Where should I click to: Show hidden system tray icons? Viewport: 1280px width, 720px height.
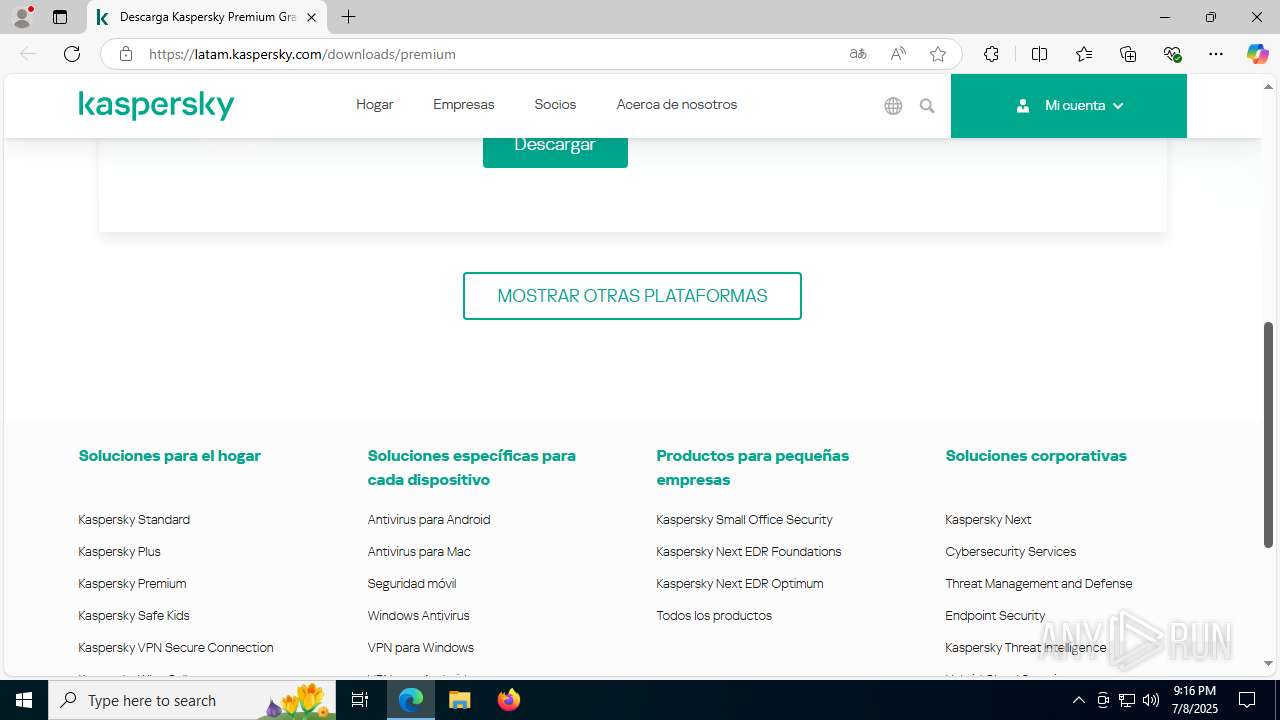pyautogui.click(x=1078, y=700)
